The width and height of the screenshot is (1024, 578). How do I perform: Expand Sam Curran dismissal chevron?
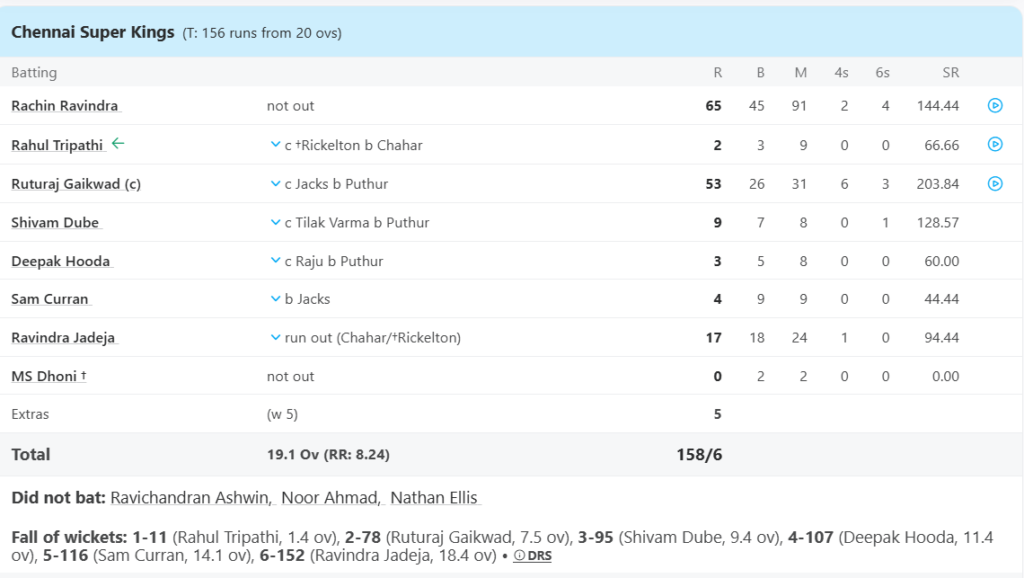click(x=276, y=299)
